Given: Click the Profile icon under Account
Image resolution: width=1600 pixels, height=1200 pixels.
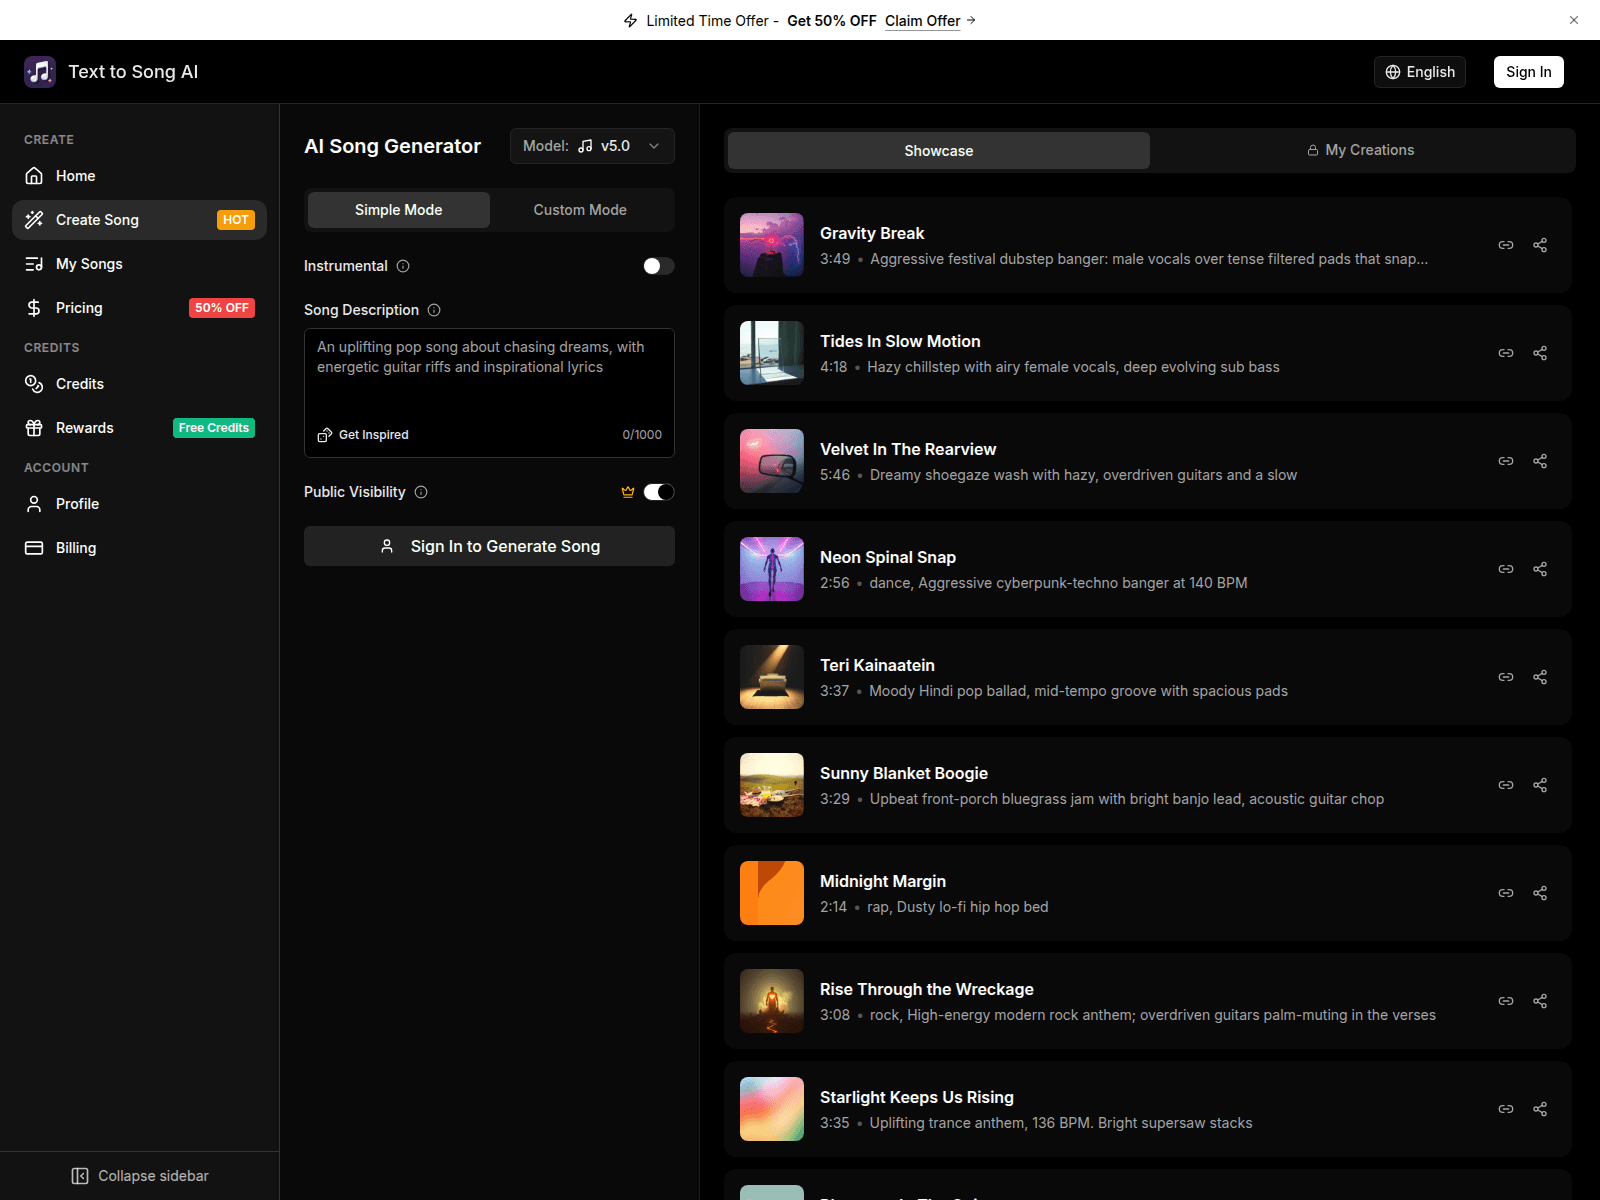Looking at the screenshot, I should pos(33,503).
